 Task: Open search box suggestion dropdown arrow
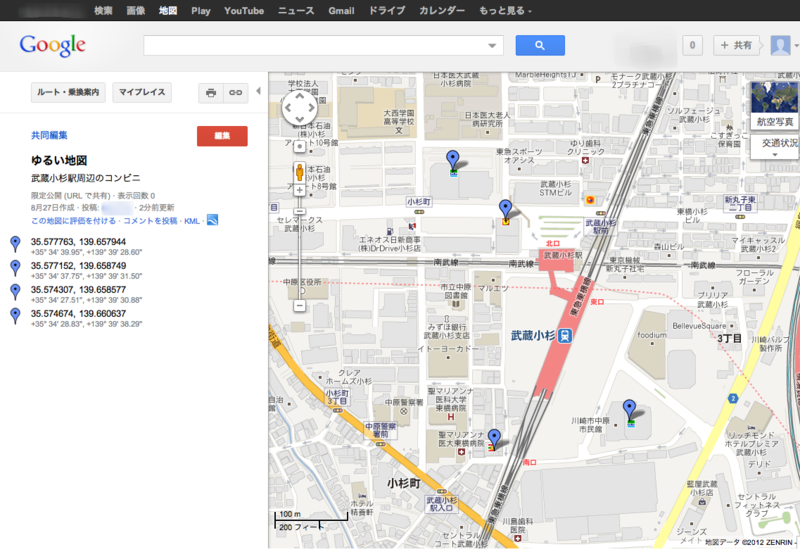click(x=492, y=45)
